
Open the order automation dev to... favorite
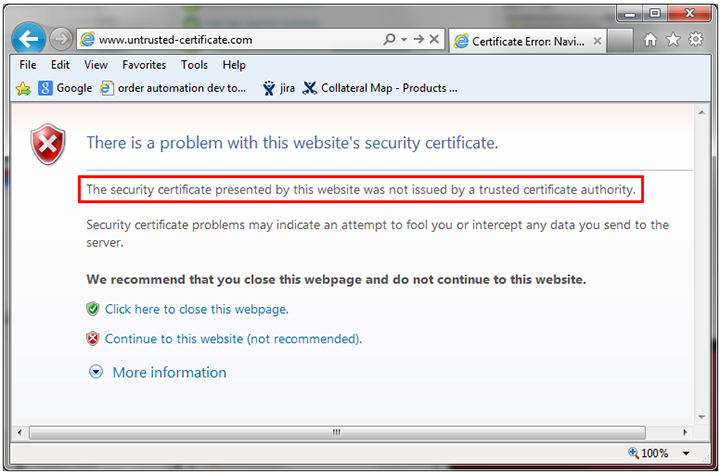tap(173, 88)
